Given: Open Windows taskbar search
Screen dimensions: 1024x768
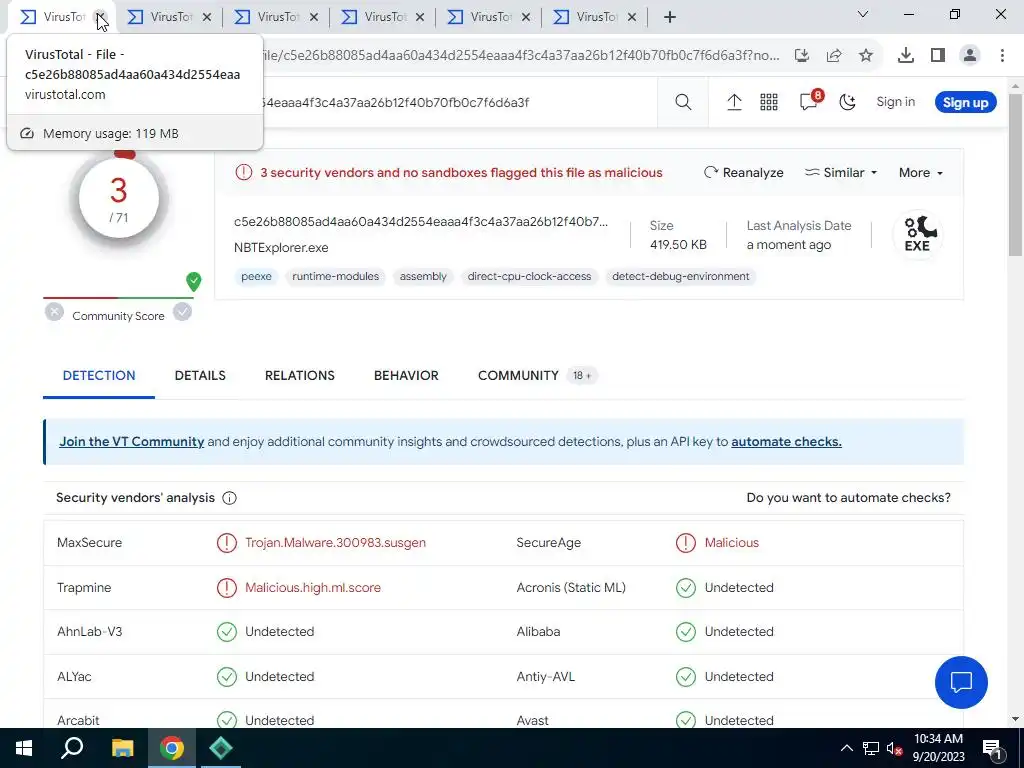Looking at the screenshot, I should (72, 748).
